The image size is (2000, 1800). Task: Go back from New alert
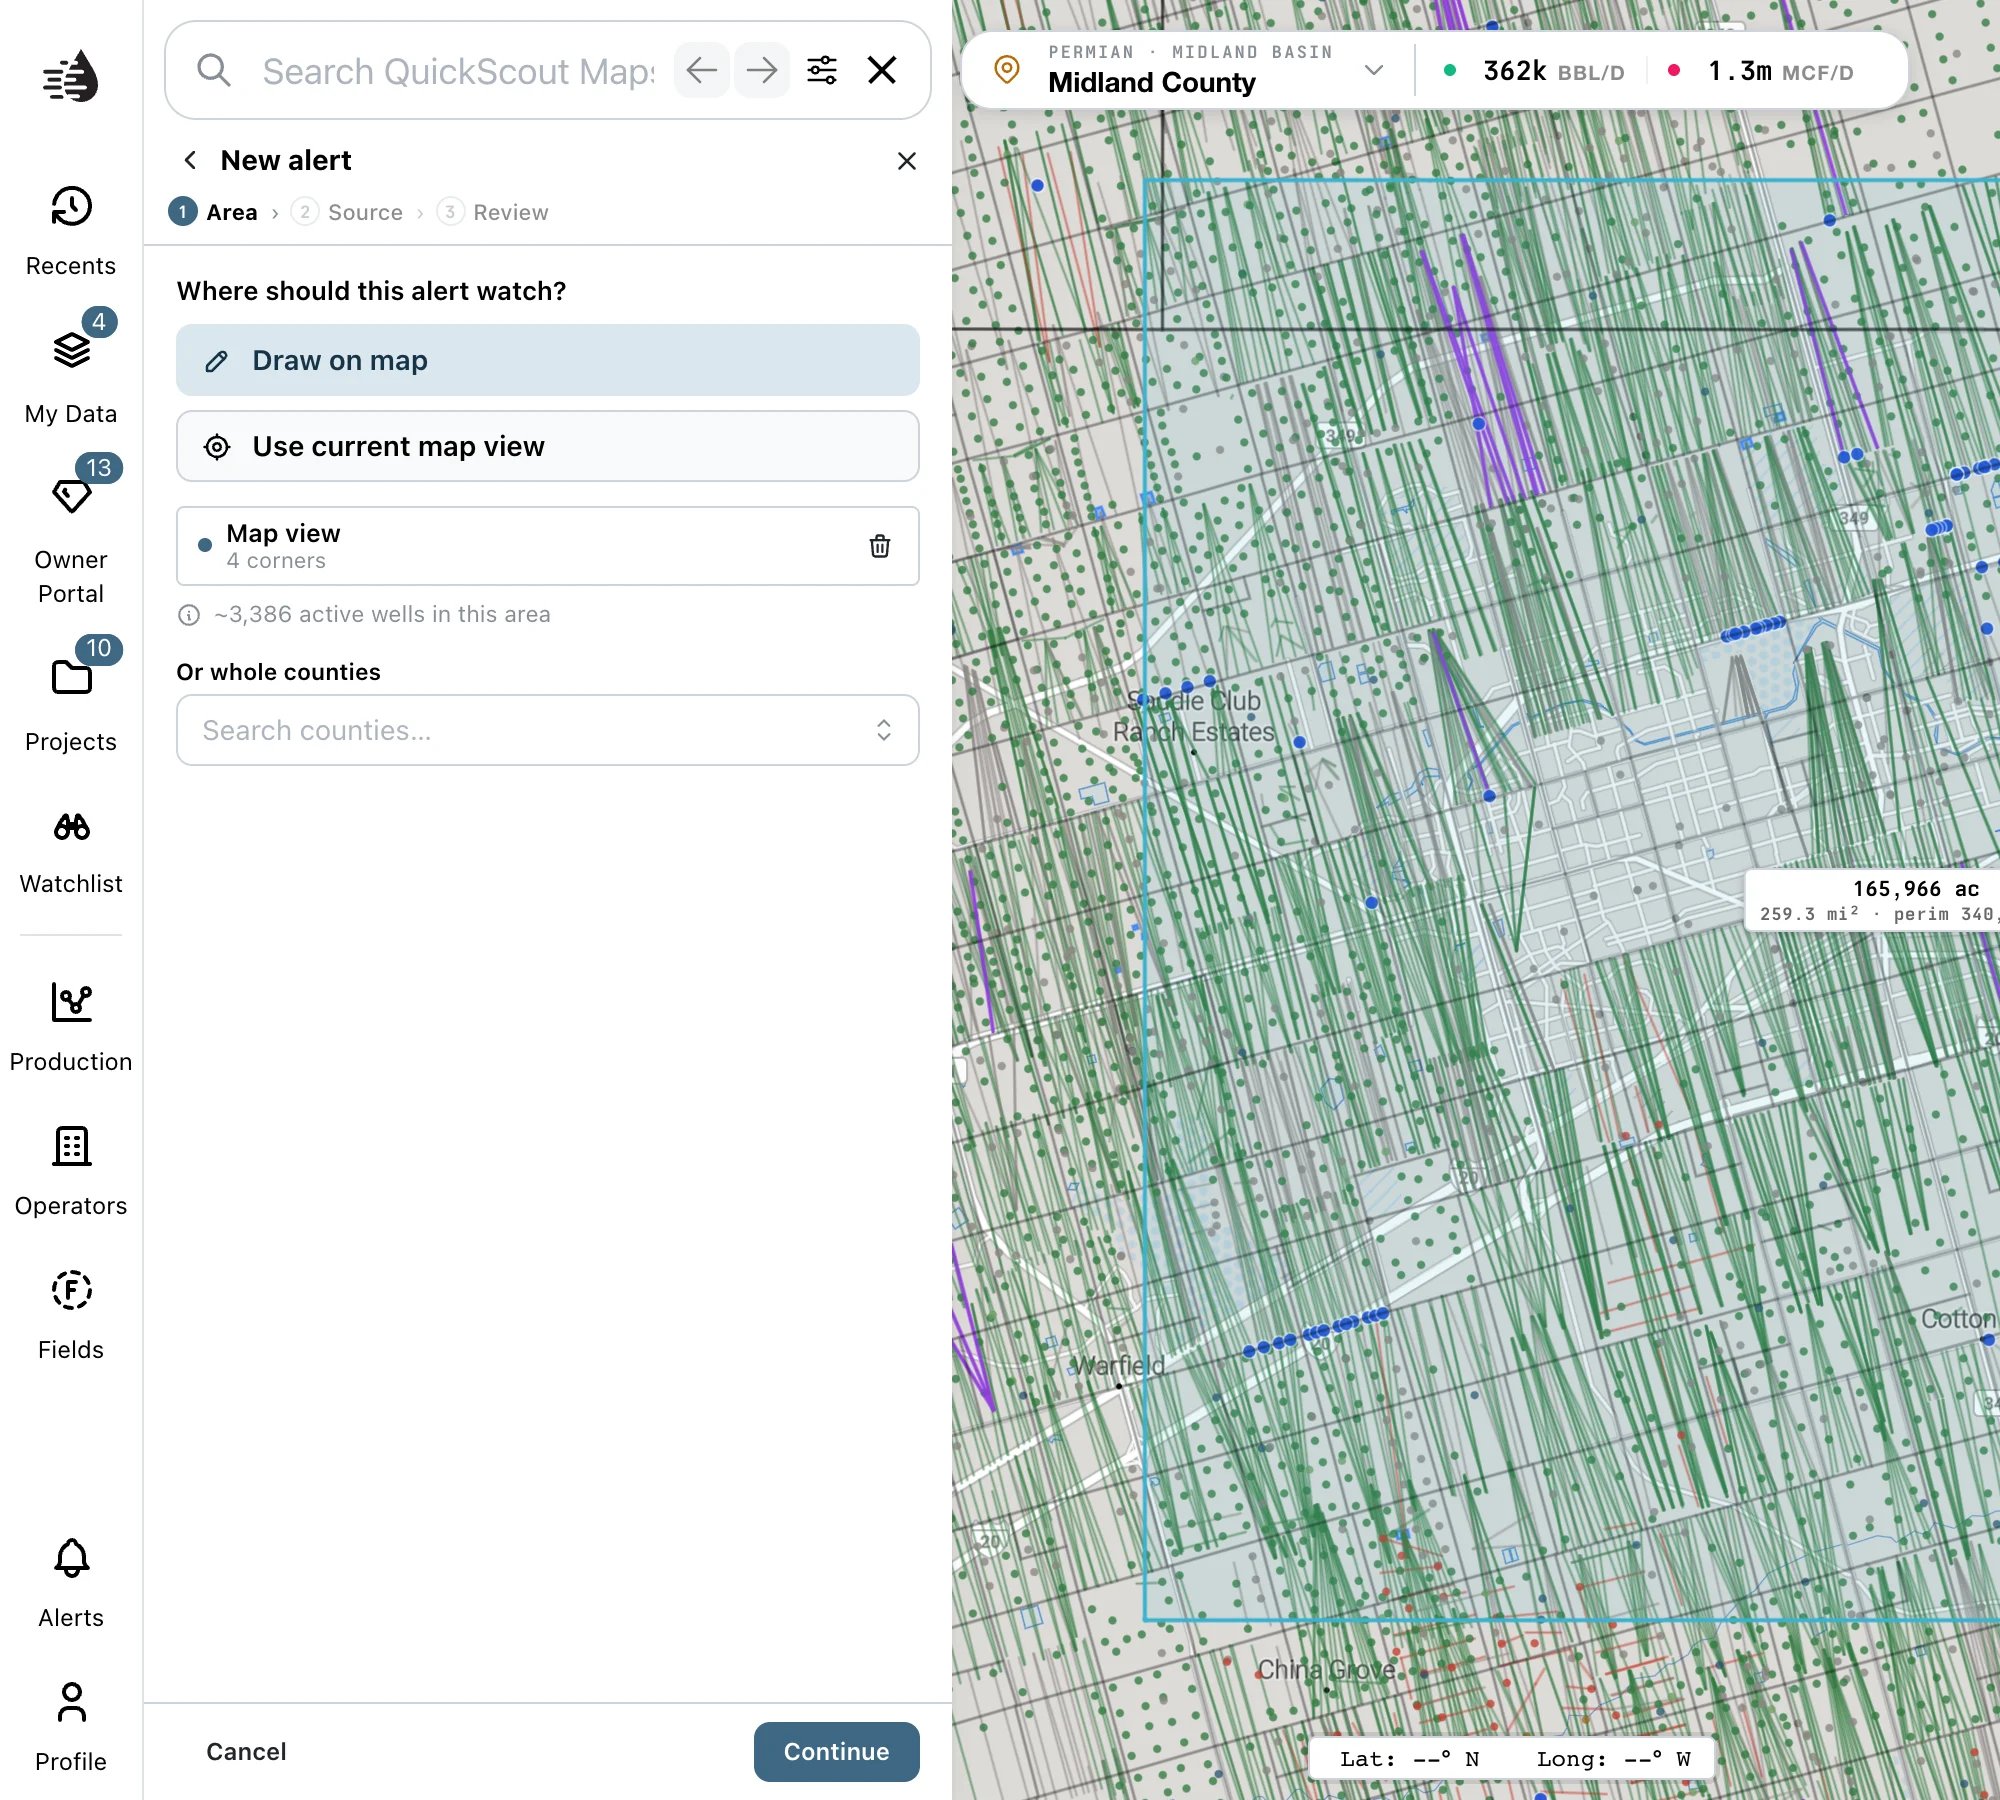click(190, 160)
